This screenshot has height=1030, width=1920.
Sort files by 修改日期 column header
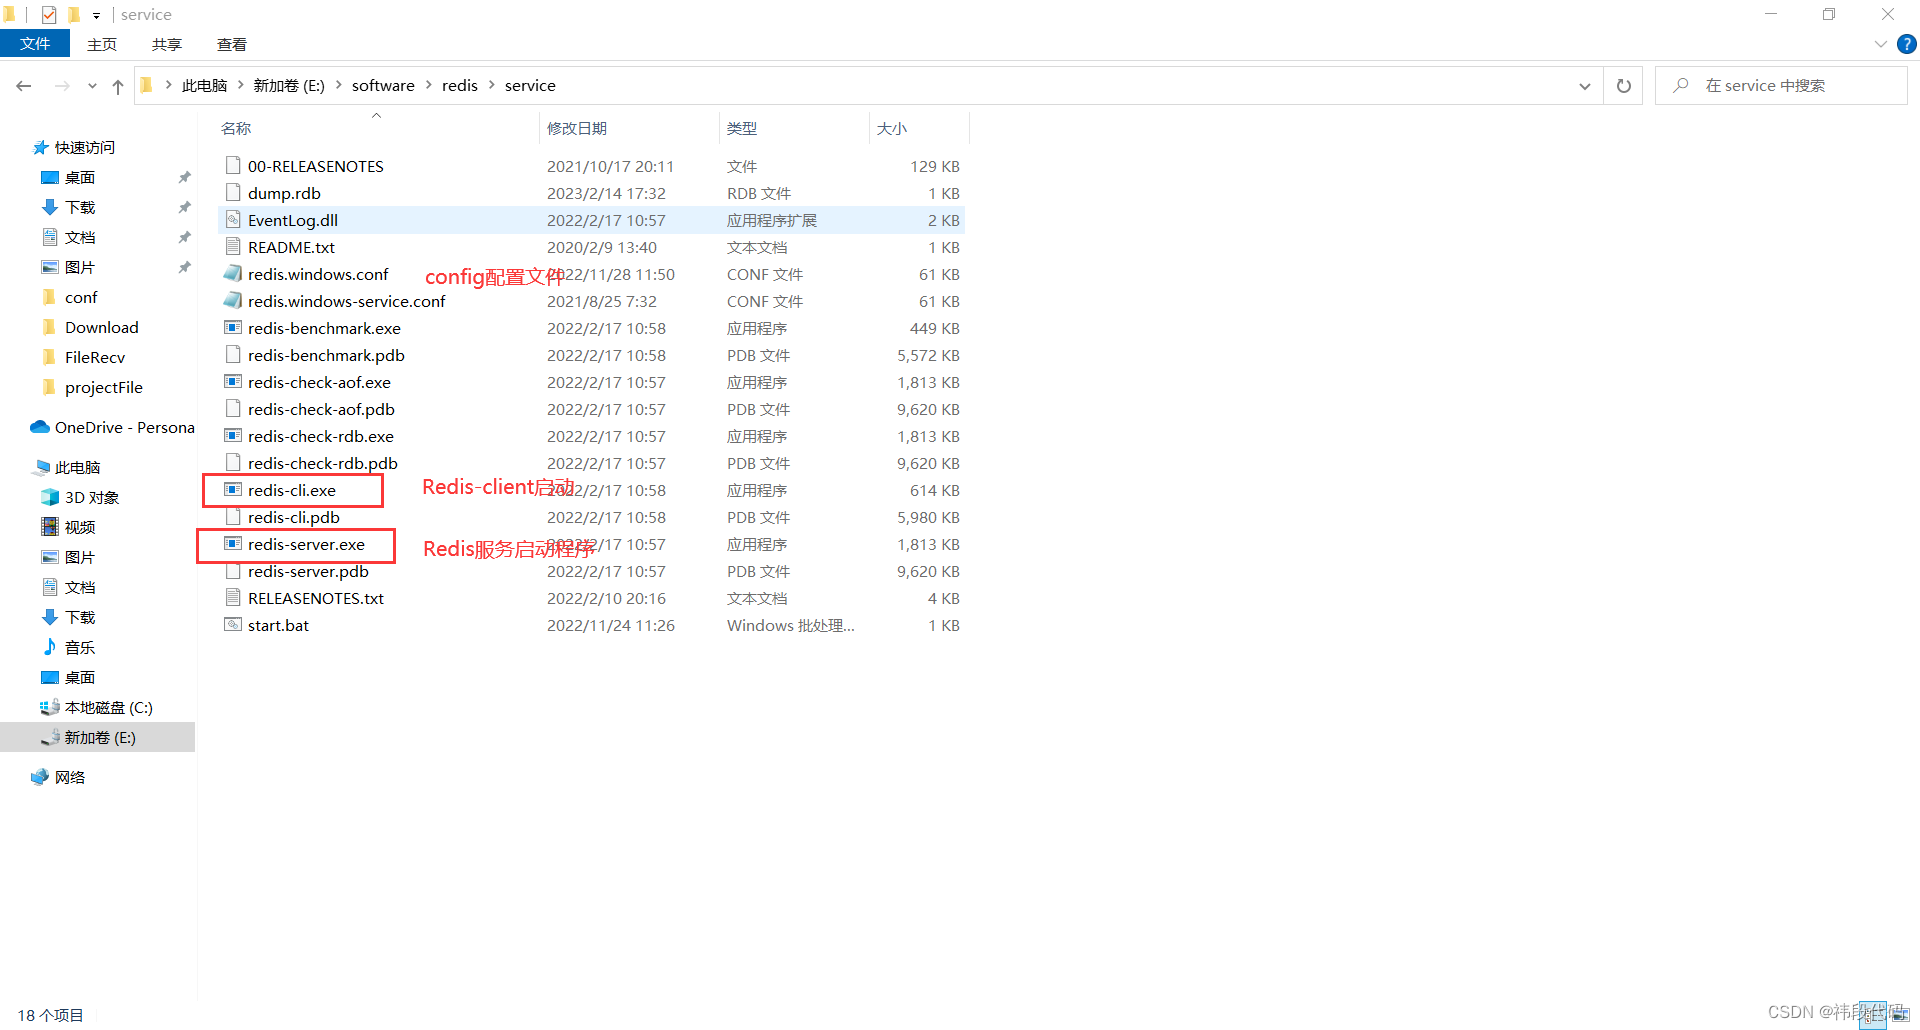pyautogui.click(x=577, y=128)
